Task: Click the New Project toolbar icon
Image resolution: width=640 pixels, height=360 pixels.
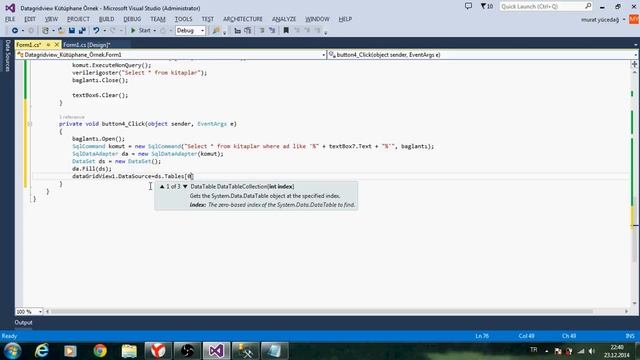Action: click(x=45, y=31)
